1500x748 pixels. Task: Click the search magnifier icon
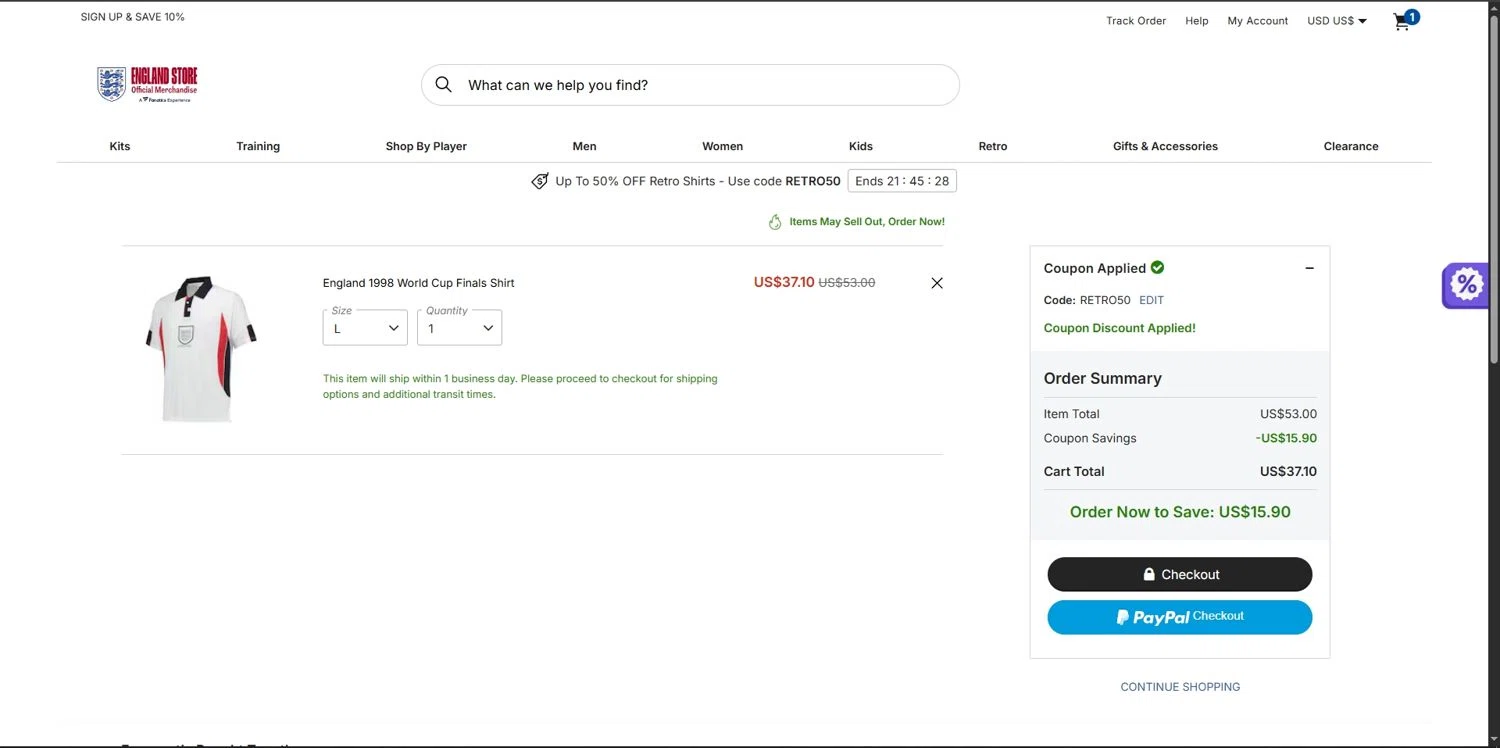tap(444, 85)
